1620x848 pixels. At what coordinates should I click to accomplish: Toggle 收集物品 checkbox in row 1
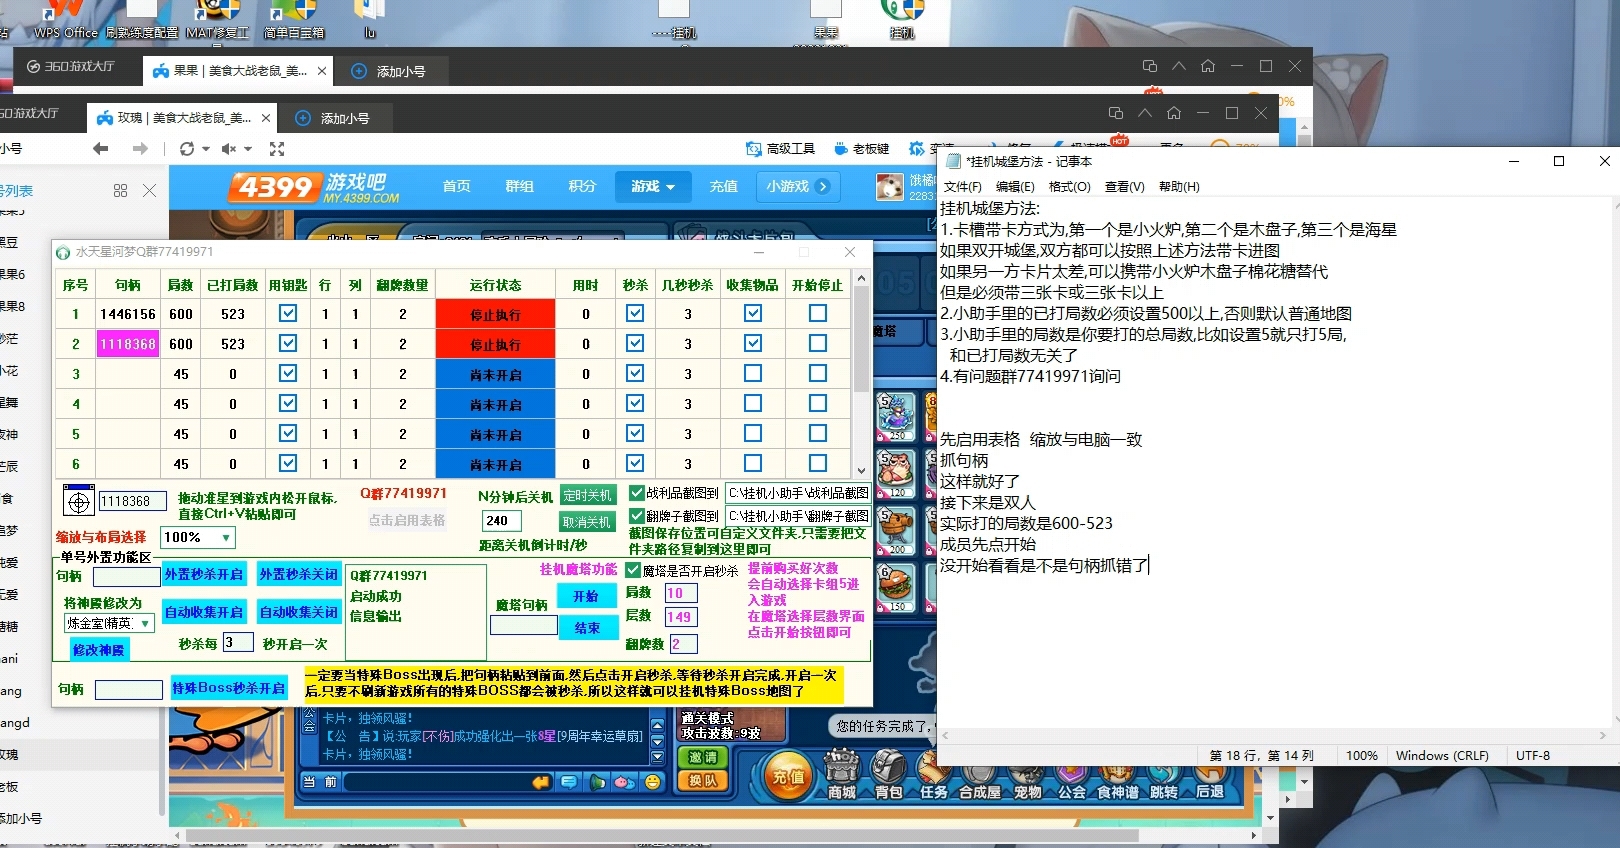pyautogui.click(x=753, y=313)
